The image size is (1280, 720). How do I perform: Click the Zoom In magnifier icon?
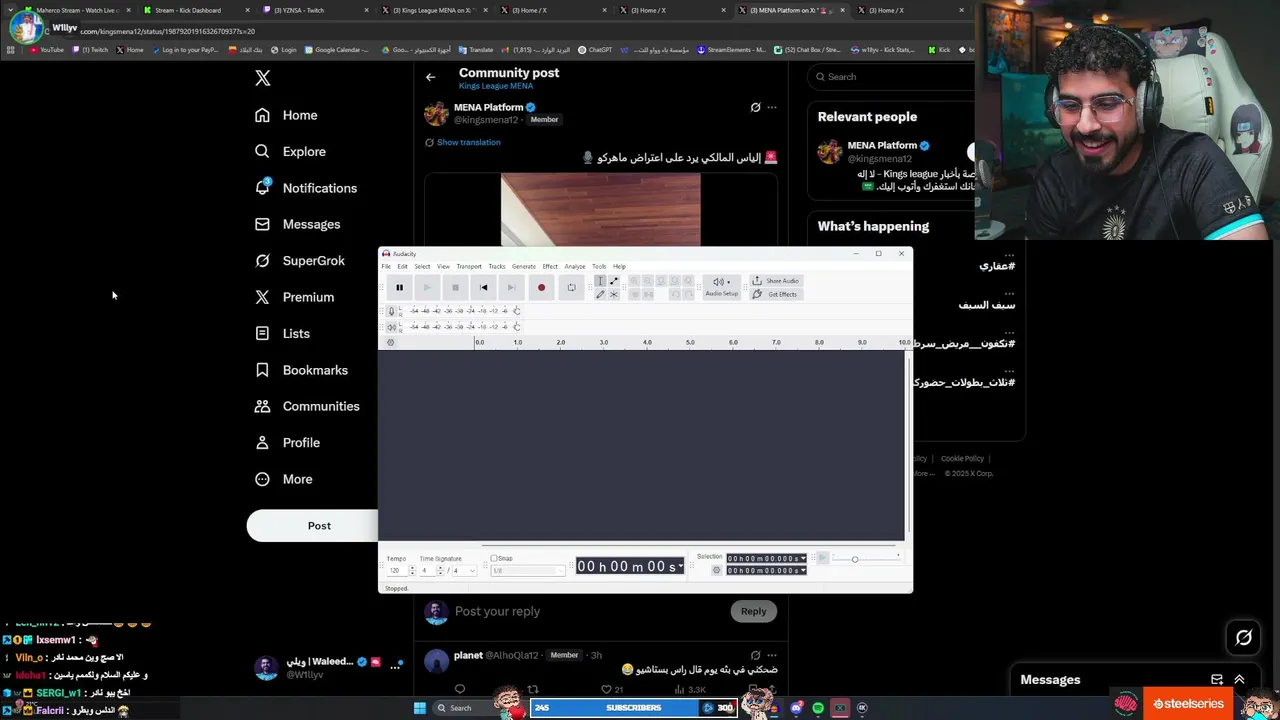tap(634, 281)
